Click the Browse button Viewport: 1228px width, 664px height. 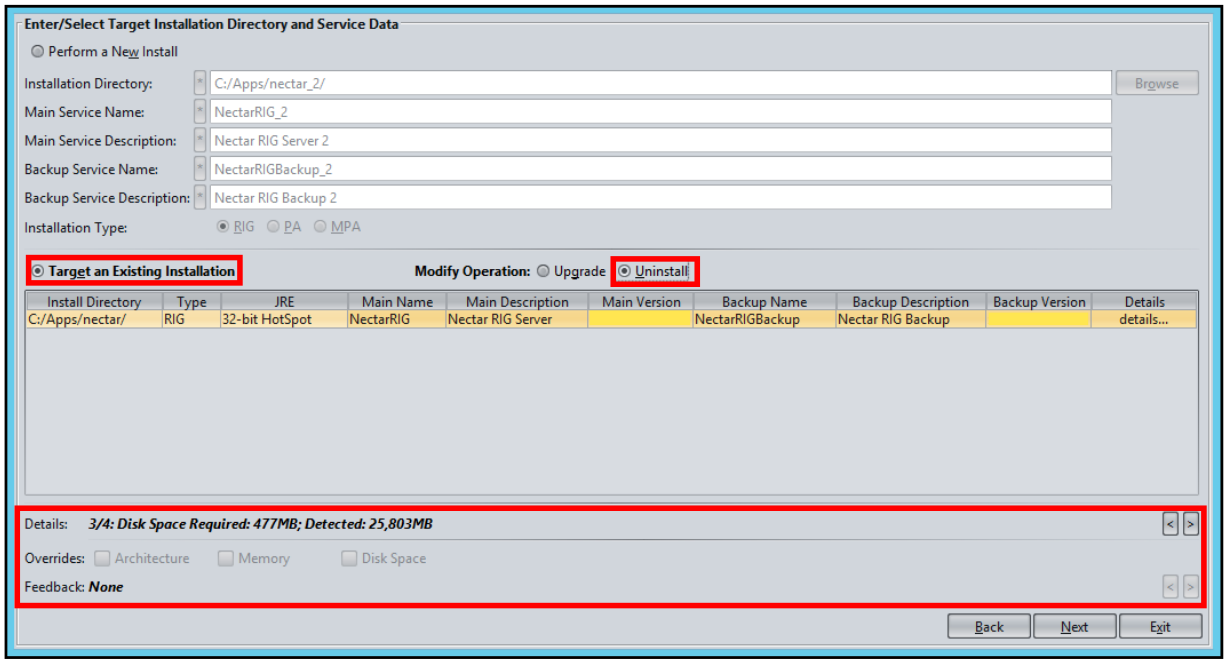click(1157, 84)
